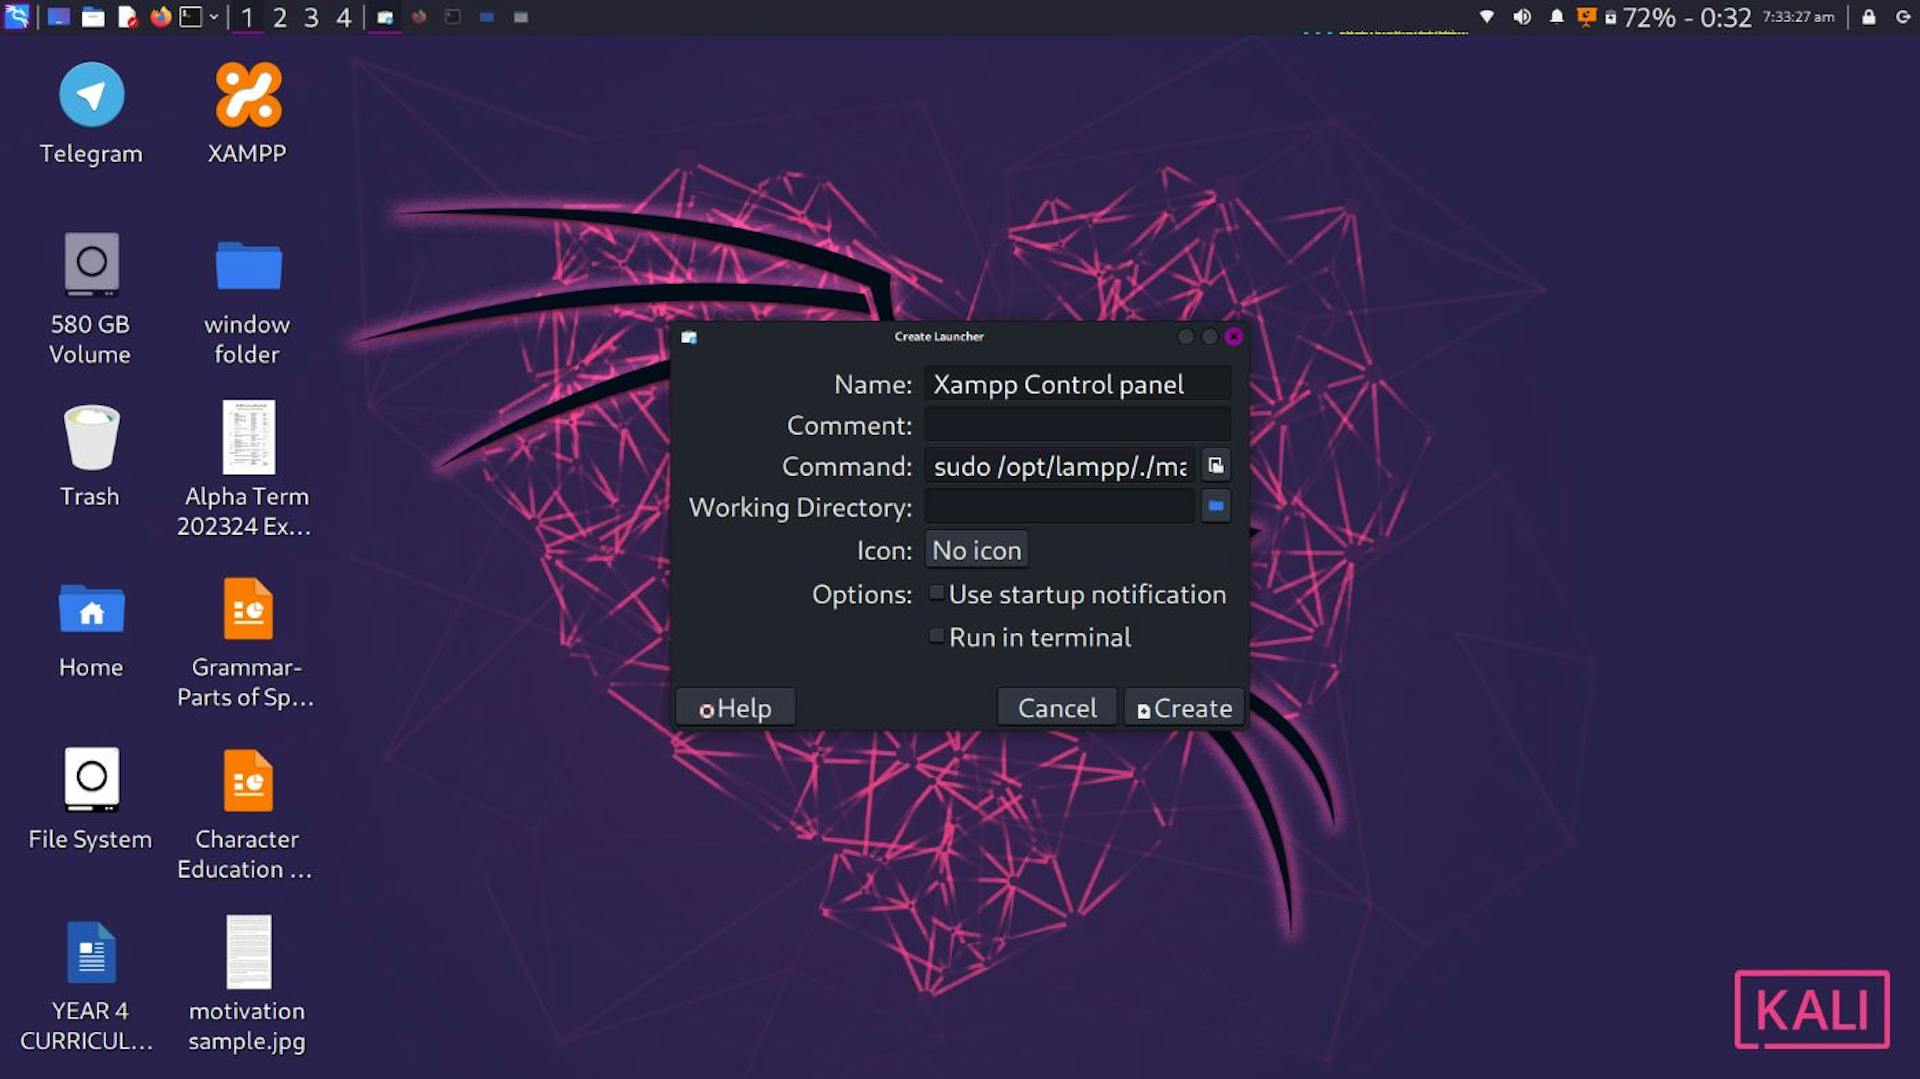
Task: Open the terminal from the taskbar
Action: pos(190,16)
